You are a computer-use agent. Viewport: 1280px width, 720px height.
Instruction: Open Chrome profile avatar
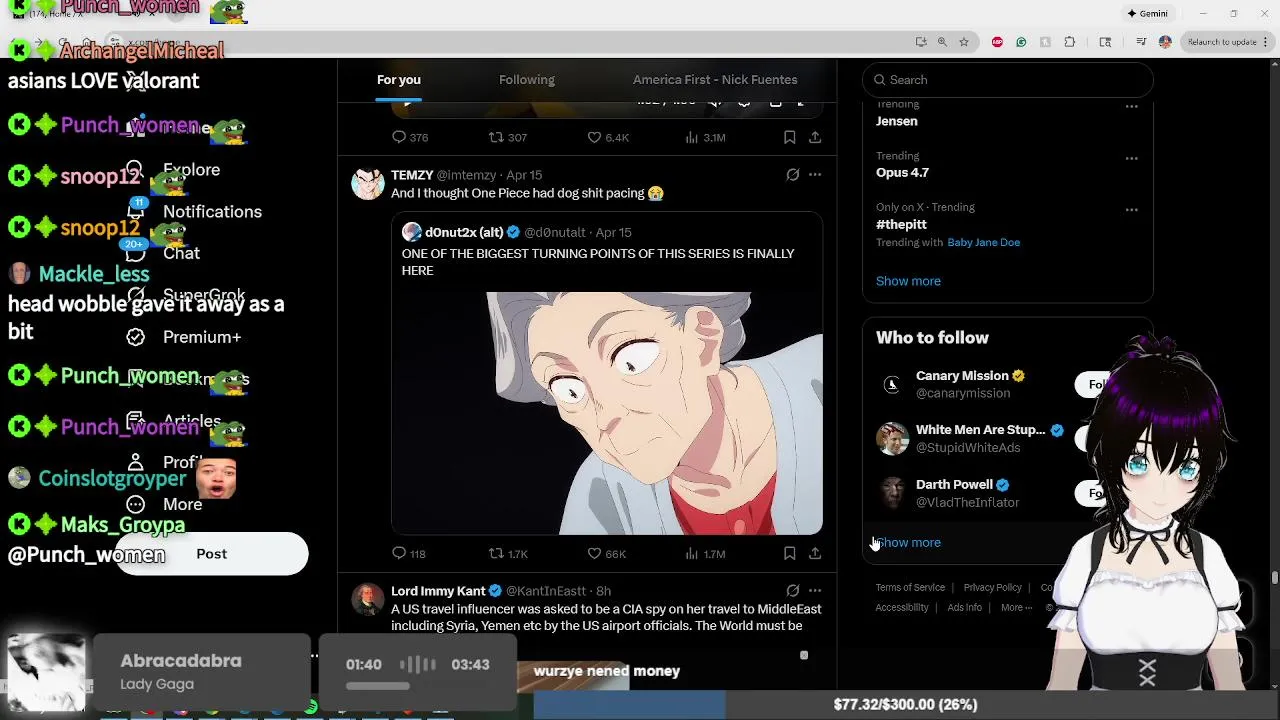tap(1165, 42)
